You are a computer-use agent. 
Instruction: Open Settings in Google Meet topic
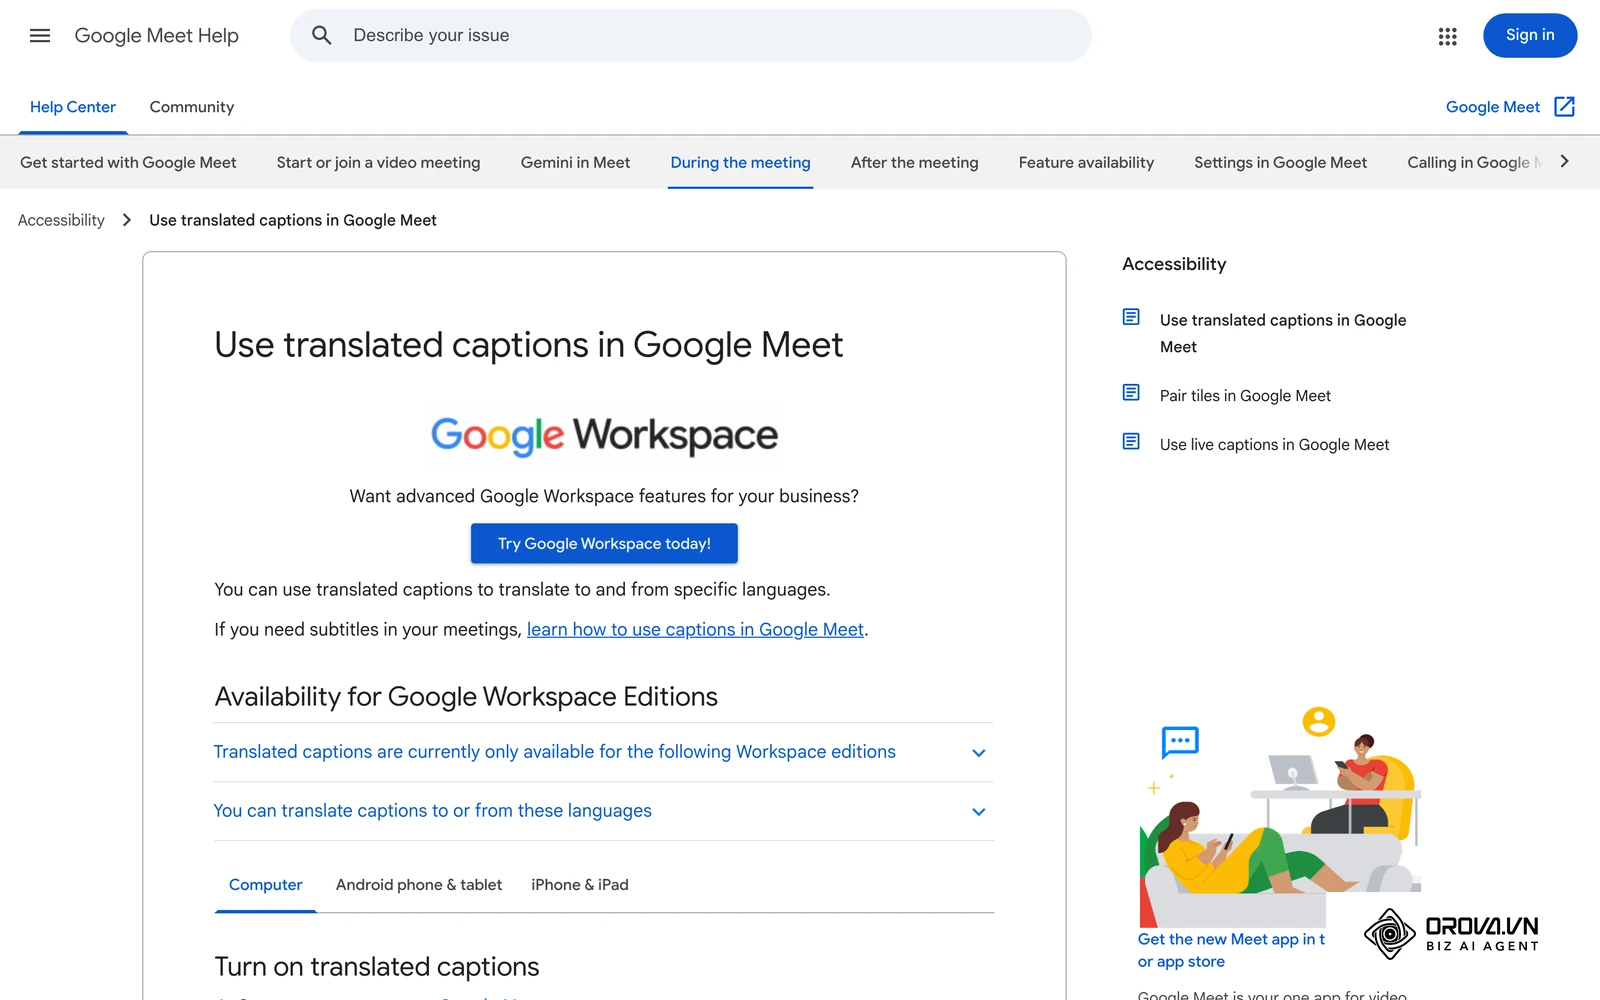tap(1280, 162)
